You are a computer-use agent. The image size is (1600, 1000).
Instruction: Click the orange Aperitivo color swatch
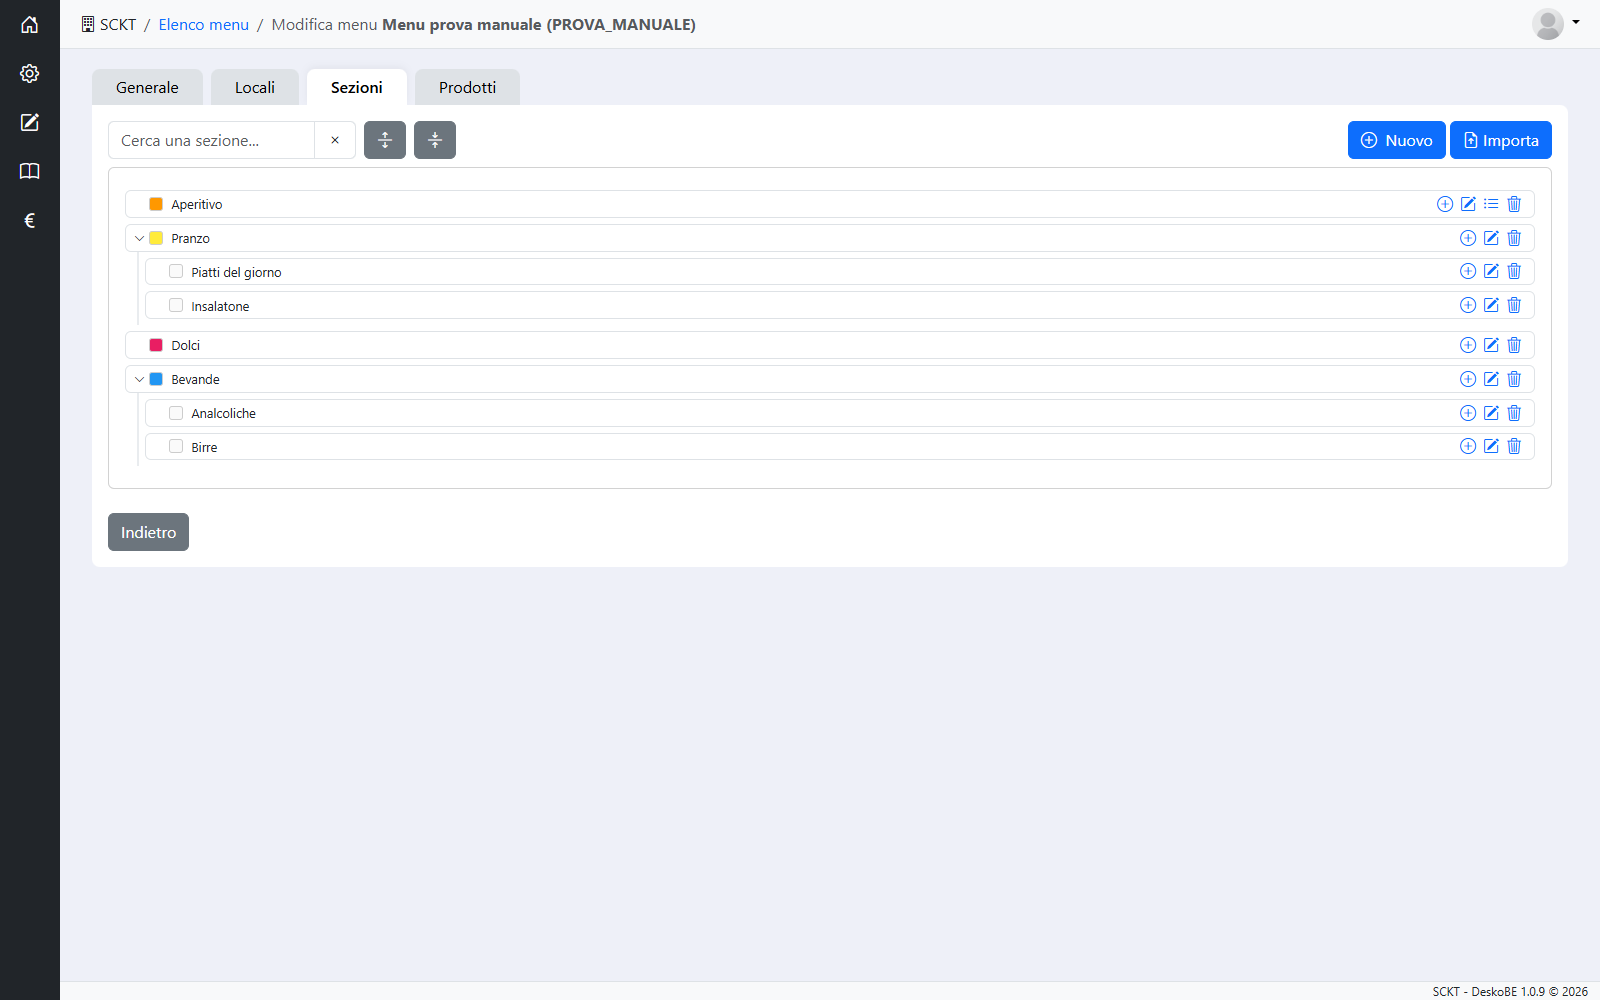(156, 204)
